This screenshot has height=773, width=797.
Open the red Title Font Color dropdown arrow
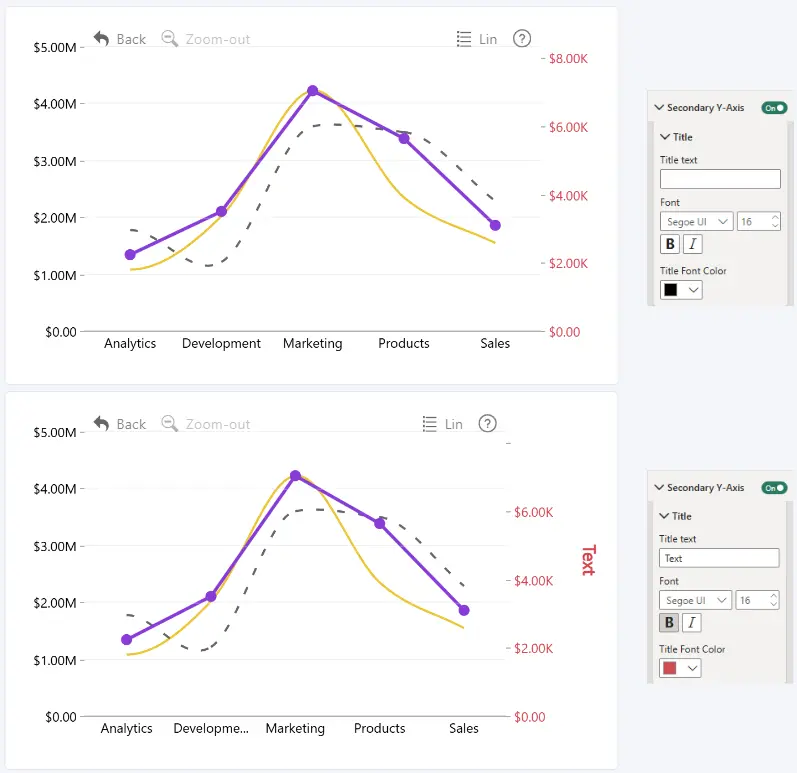coord(692,668)
